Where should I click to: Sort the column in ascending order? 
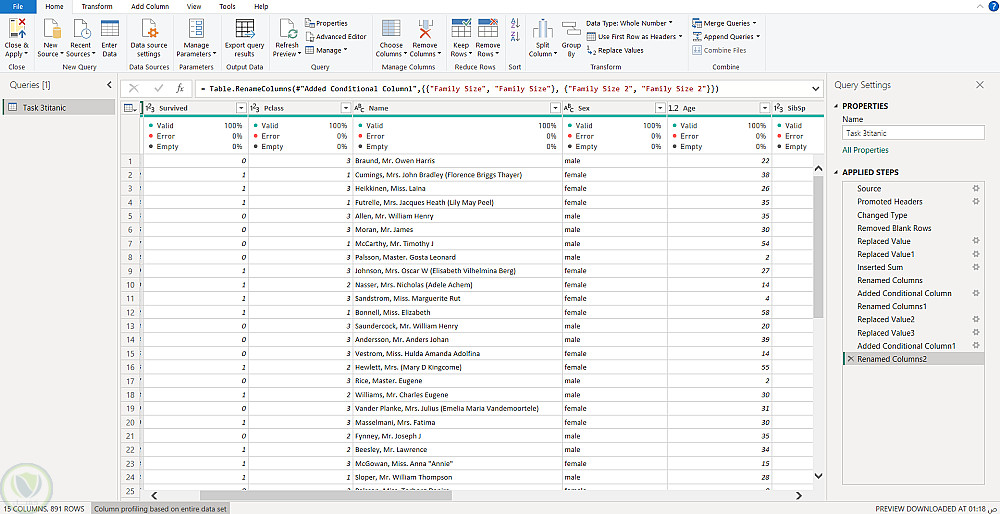point(515,23)
